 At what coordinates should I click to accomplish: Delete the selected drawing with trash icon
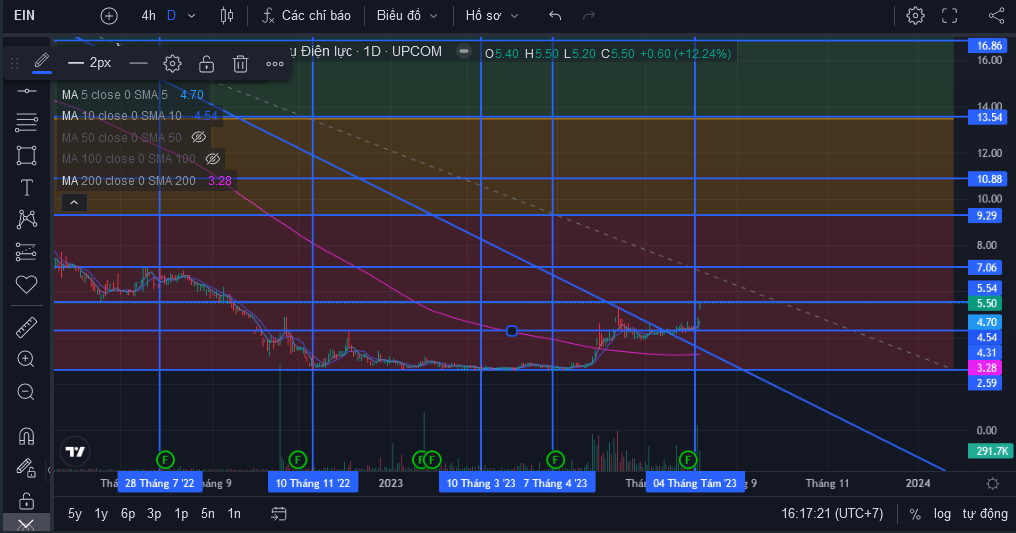click(x=240, y=63)
